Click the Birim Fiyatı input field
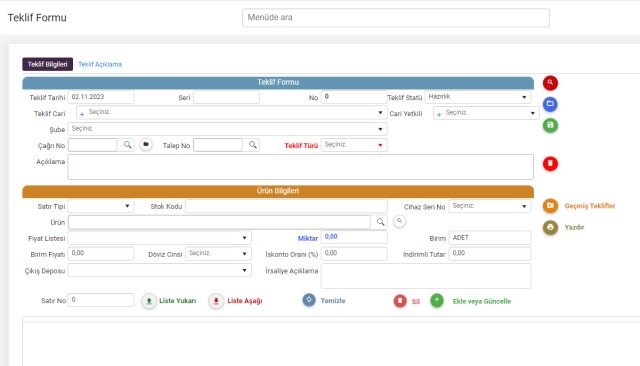The width and height of the screenshot is (640, 366). tap(101, 253)
